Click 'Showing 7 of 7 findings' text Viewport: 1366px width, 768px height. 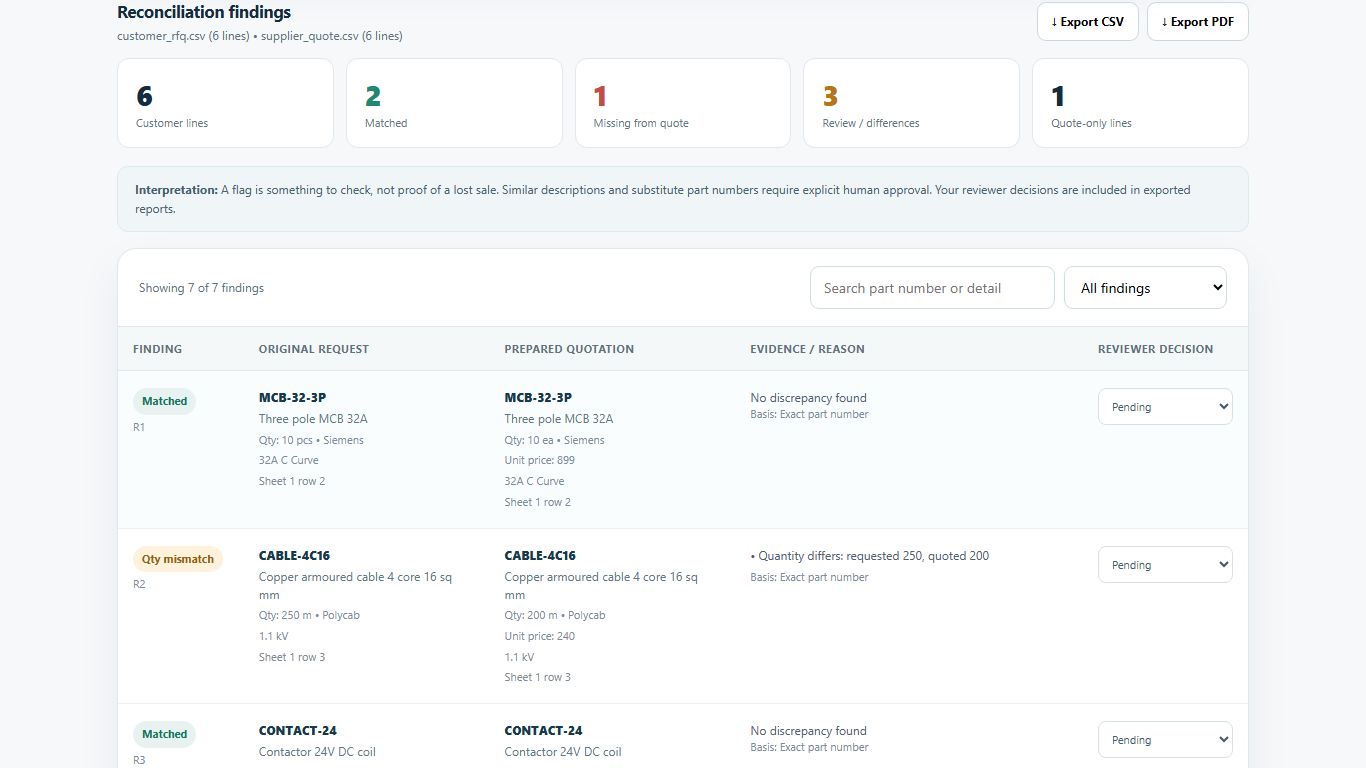(201, 288)
